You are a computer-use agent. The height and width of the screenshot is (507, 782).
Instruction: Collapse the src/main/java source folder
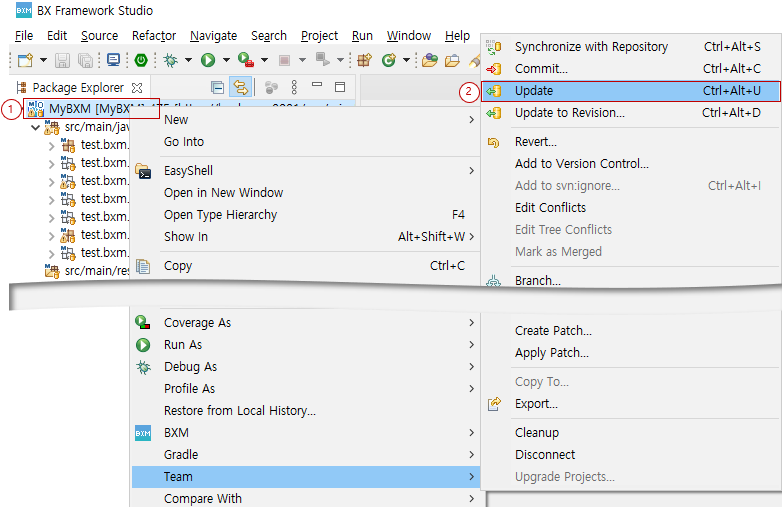pos(36,127)
